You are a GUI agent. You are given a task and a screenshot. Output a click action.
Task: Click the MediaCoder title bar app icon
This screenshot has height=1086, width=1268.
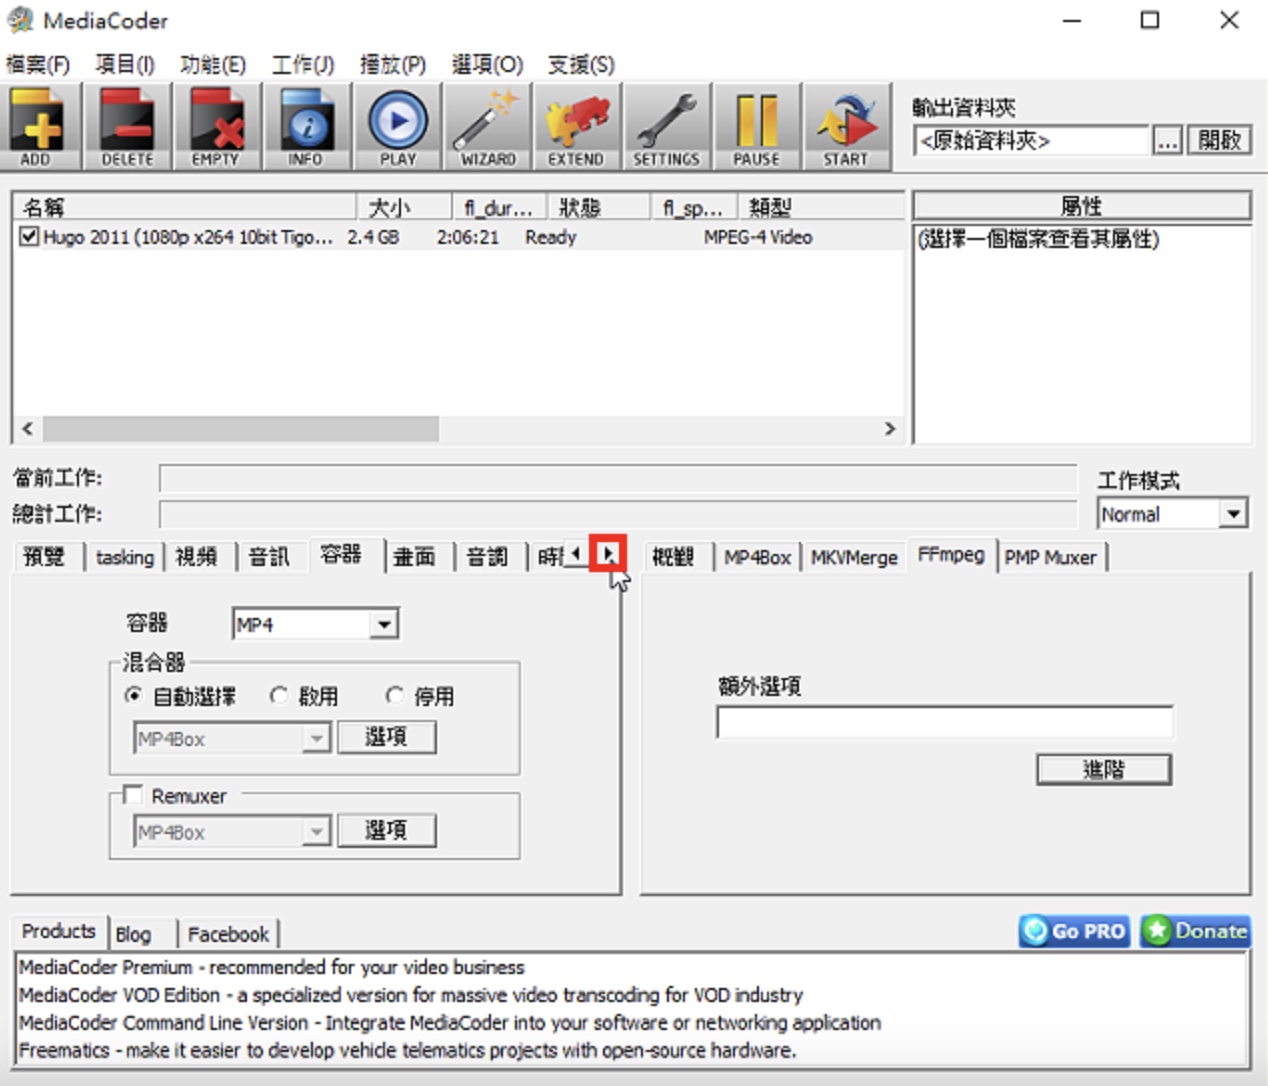20,20
